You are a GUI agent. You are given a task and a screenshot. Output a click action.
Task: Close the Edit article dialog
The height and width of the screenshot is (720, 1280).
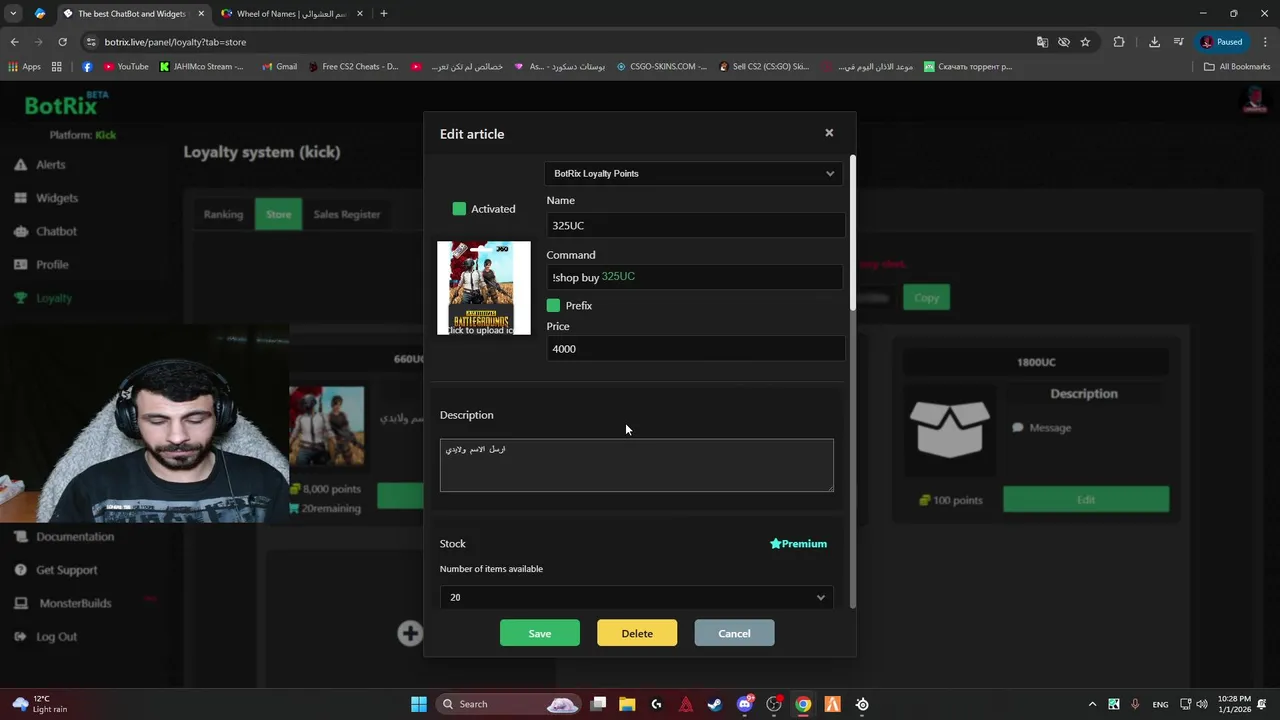coord(829,133)
